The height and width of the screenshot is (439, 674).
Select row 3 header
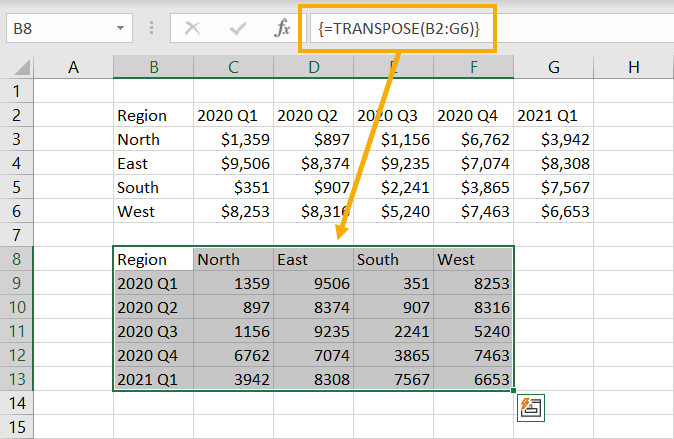click(16, 139)
